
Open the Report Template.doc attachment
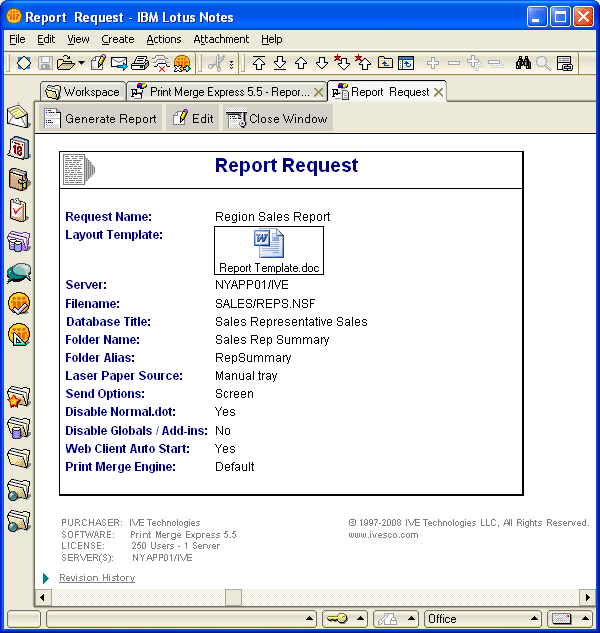(269, 251)
